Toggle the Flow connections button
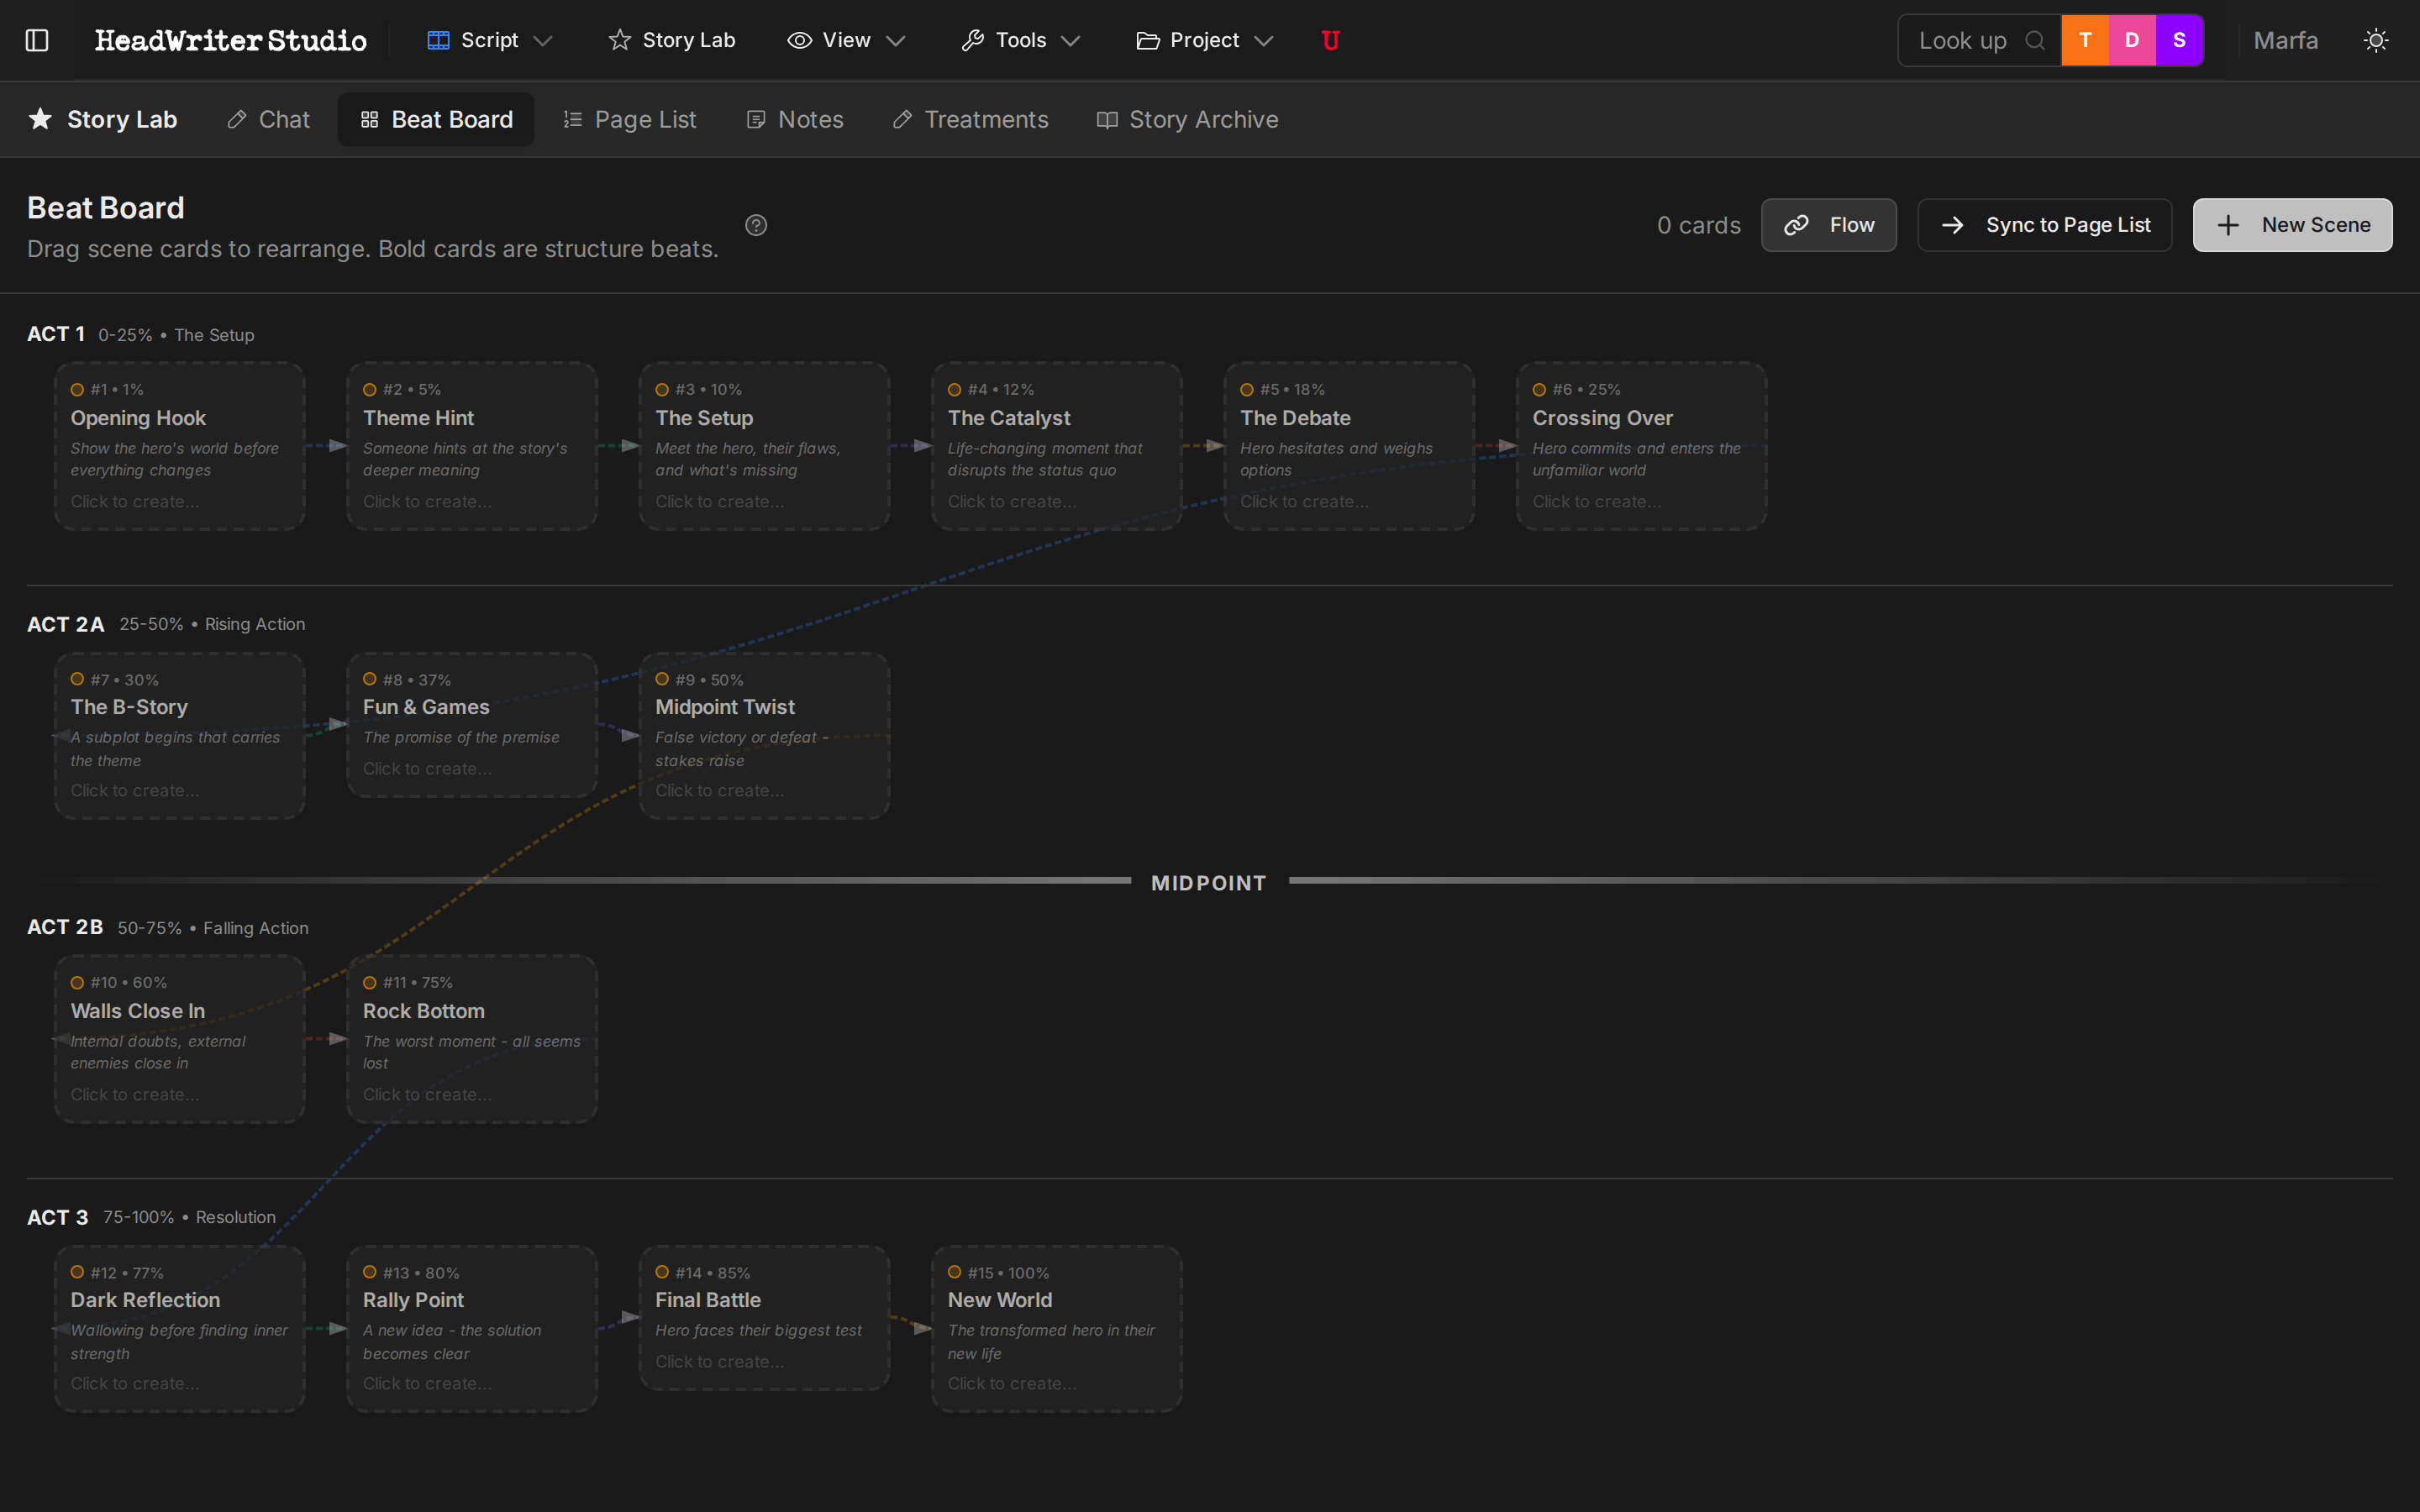Screen dimensions: 2420x1512 pos(1828,225)
